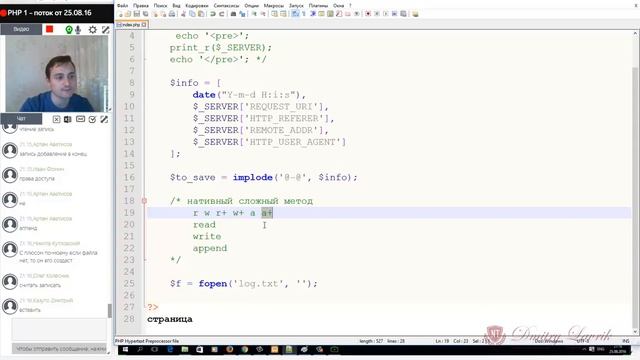Viewport: 640px width, 360px height.
Task: Open video settings gear icon
Action: [x=93, y=29]
